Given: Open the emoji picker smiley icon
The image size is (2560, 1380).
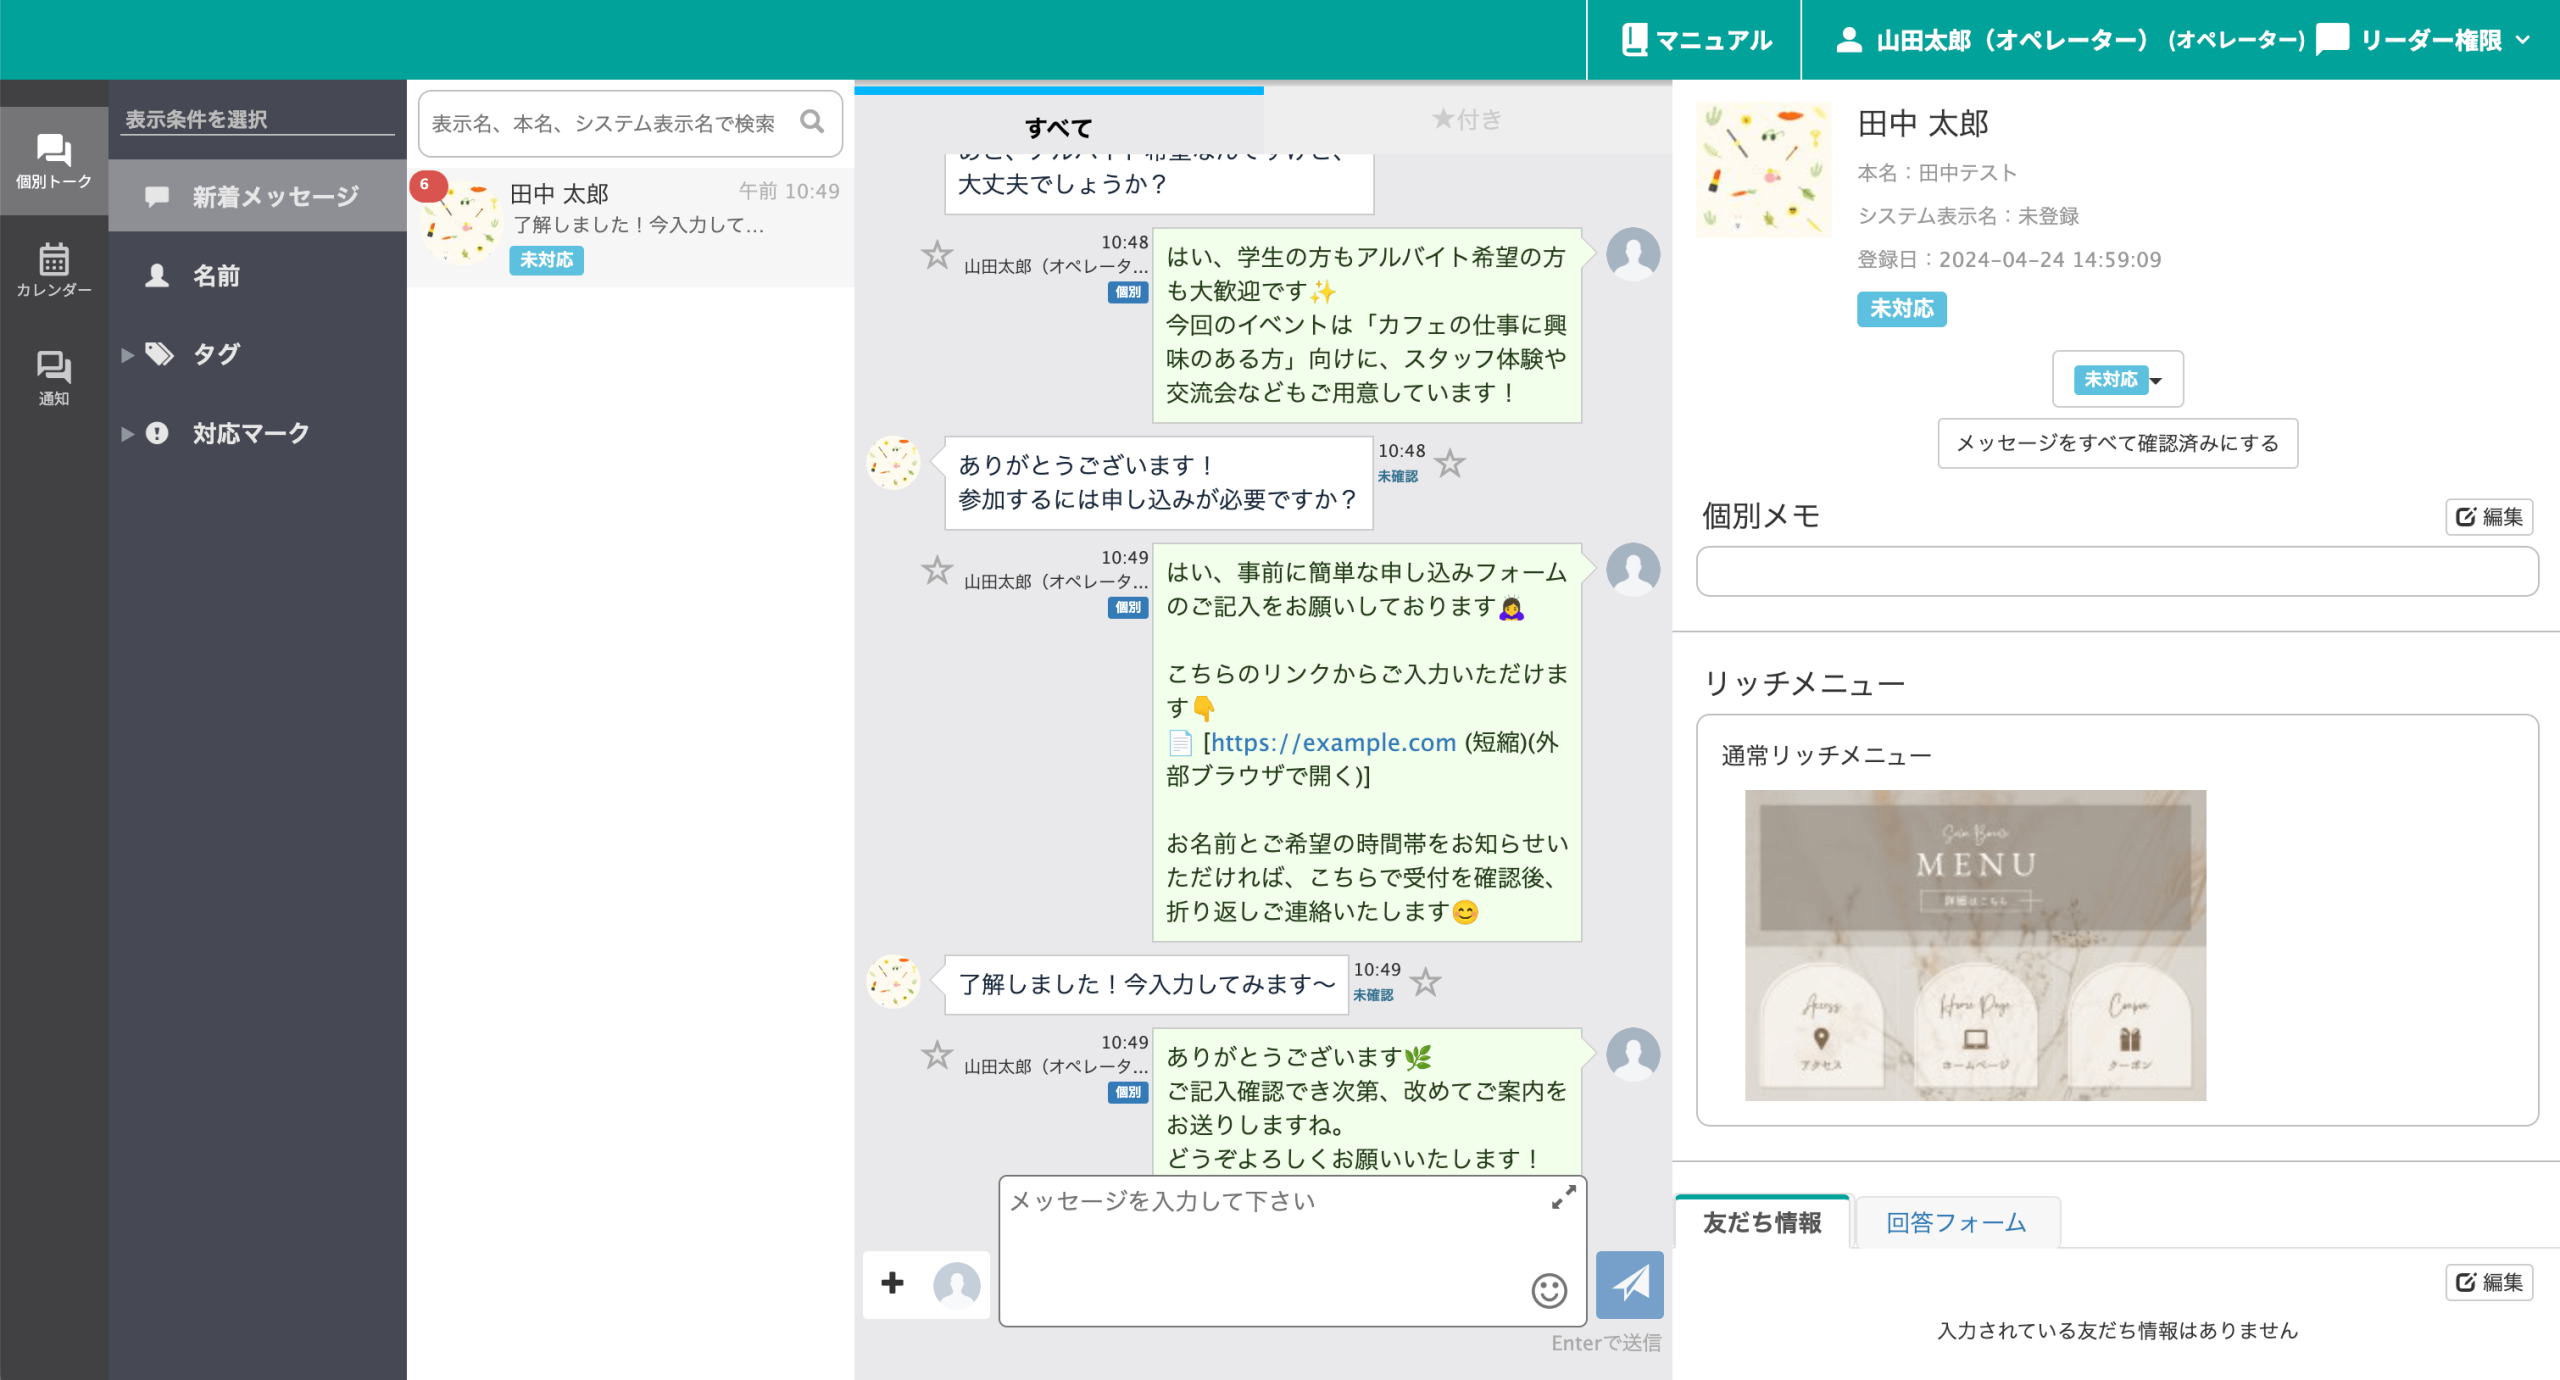Looking at the screenshot, I should click(x=1548, y=1290).
